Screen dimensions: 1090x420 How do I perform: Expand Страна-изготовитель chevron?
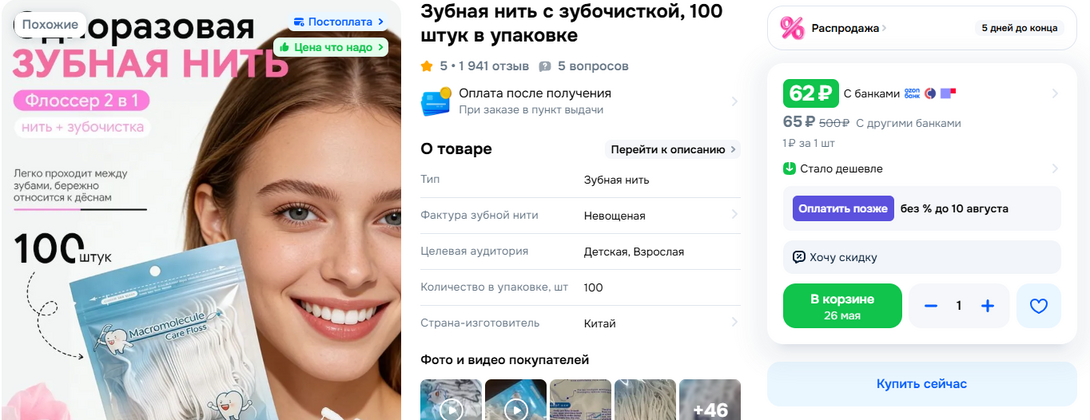point(734,323)
